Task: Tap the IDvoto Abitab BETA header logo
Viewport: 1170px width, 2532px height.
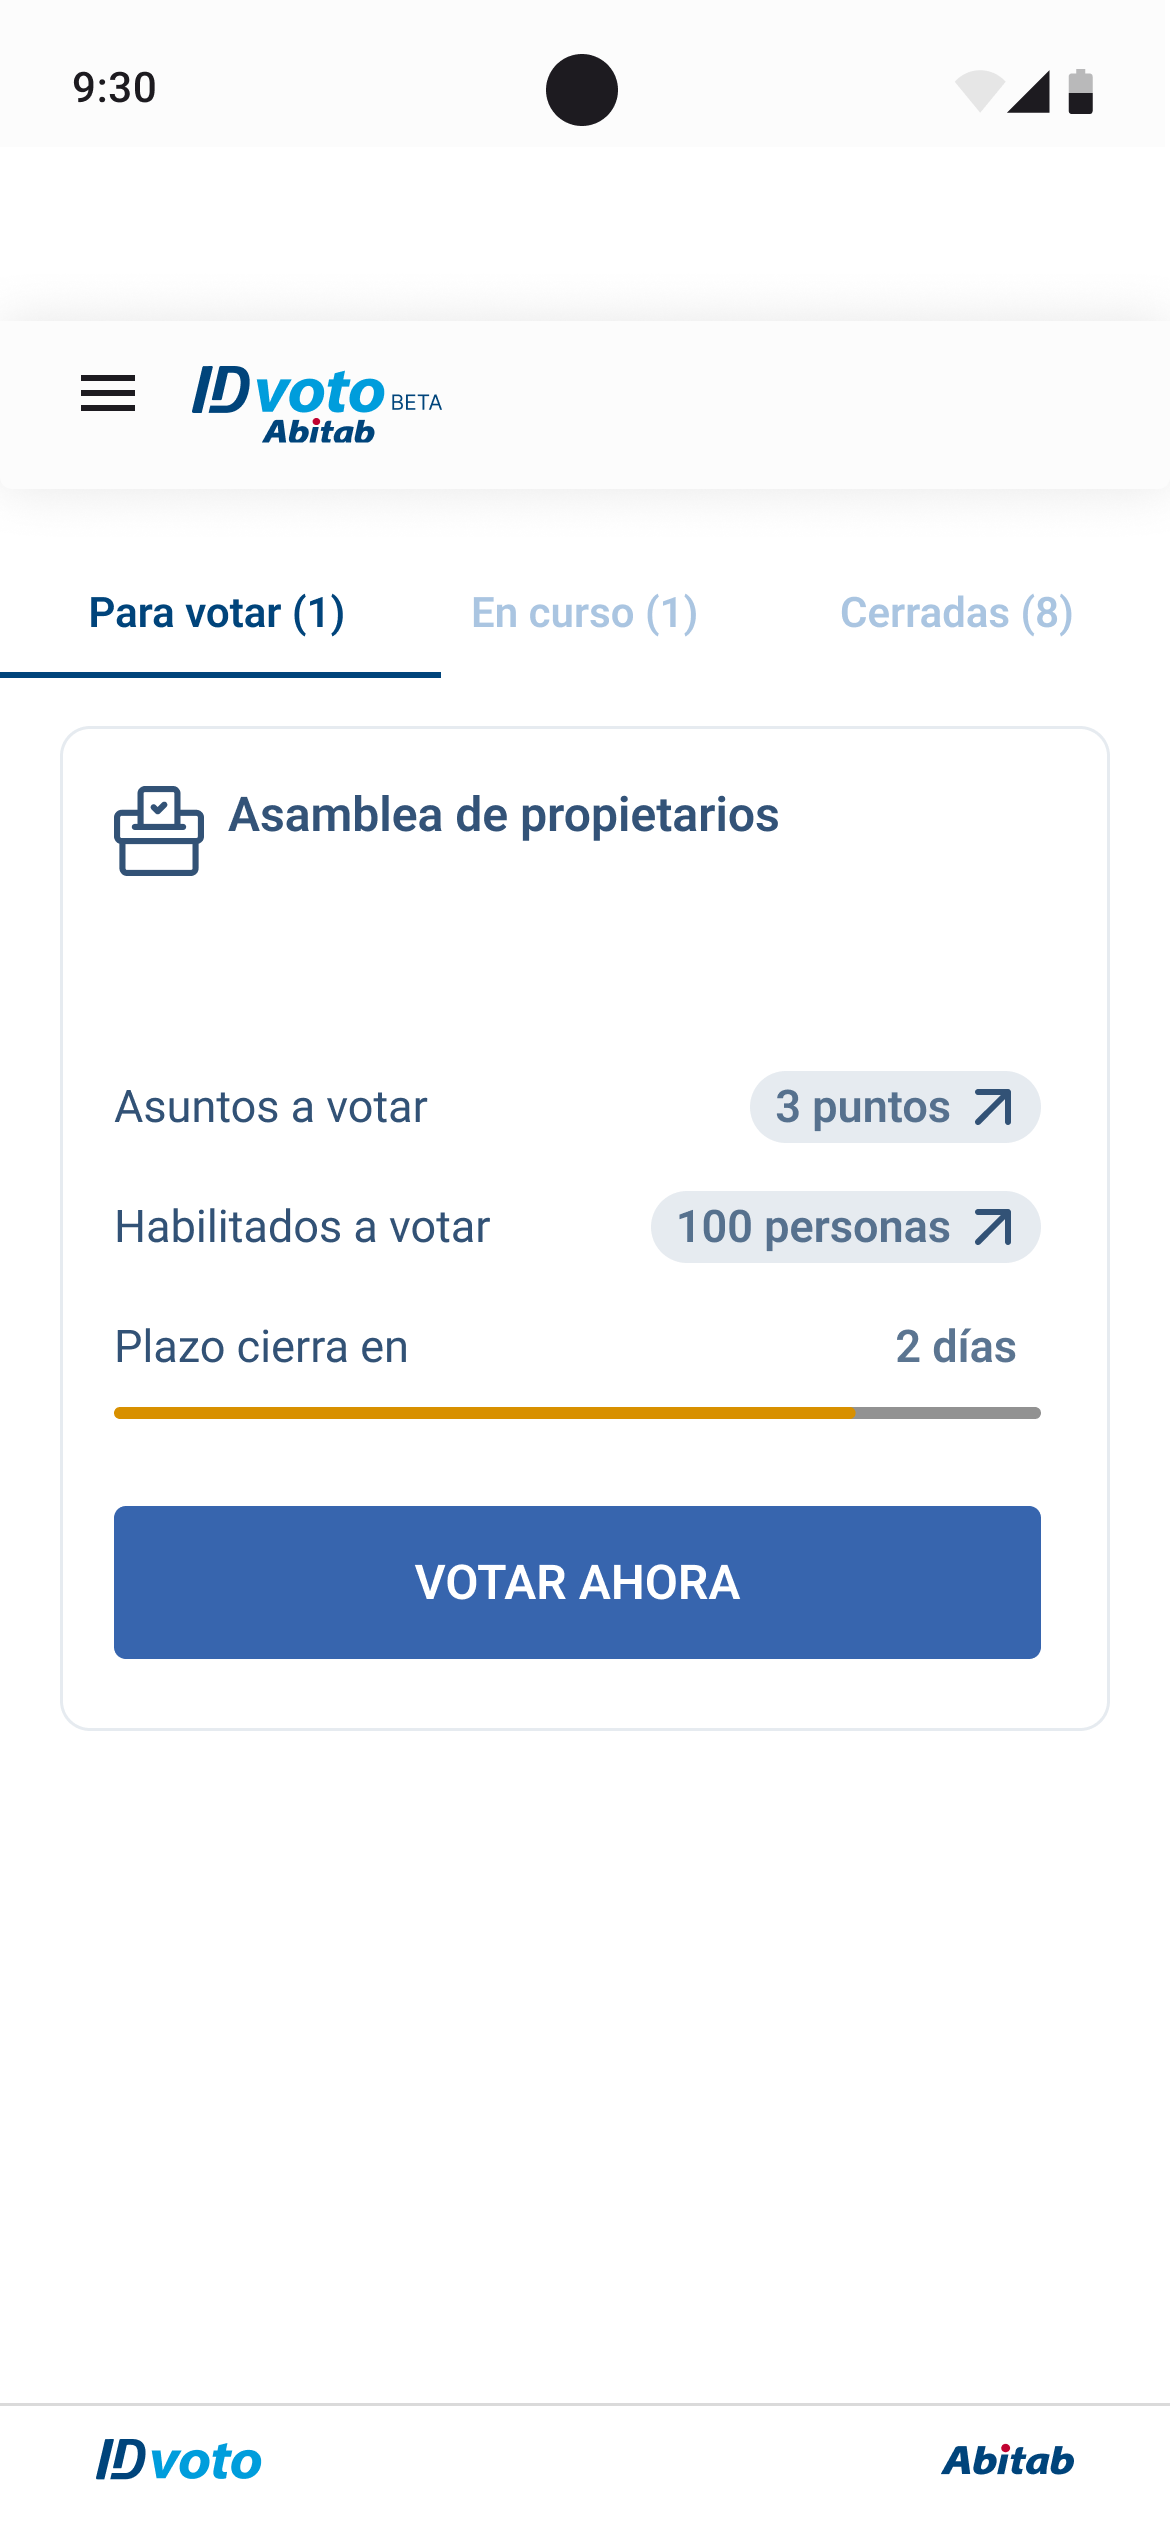Action: point(316,404)
